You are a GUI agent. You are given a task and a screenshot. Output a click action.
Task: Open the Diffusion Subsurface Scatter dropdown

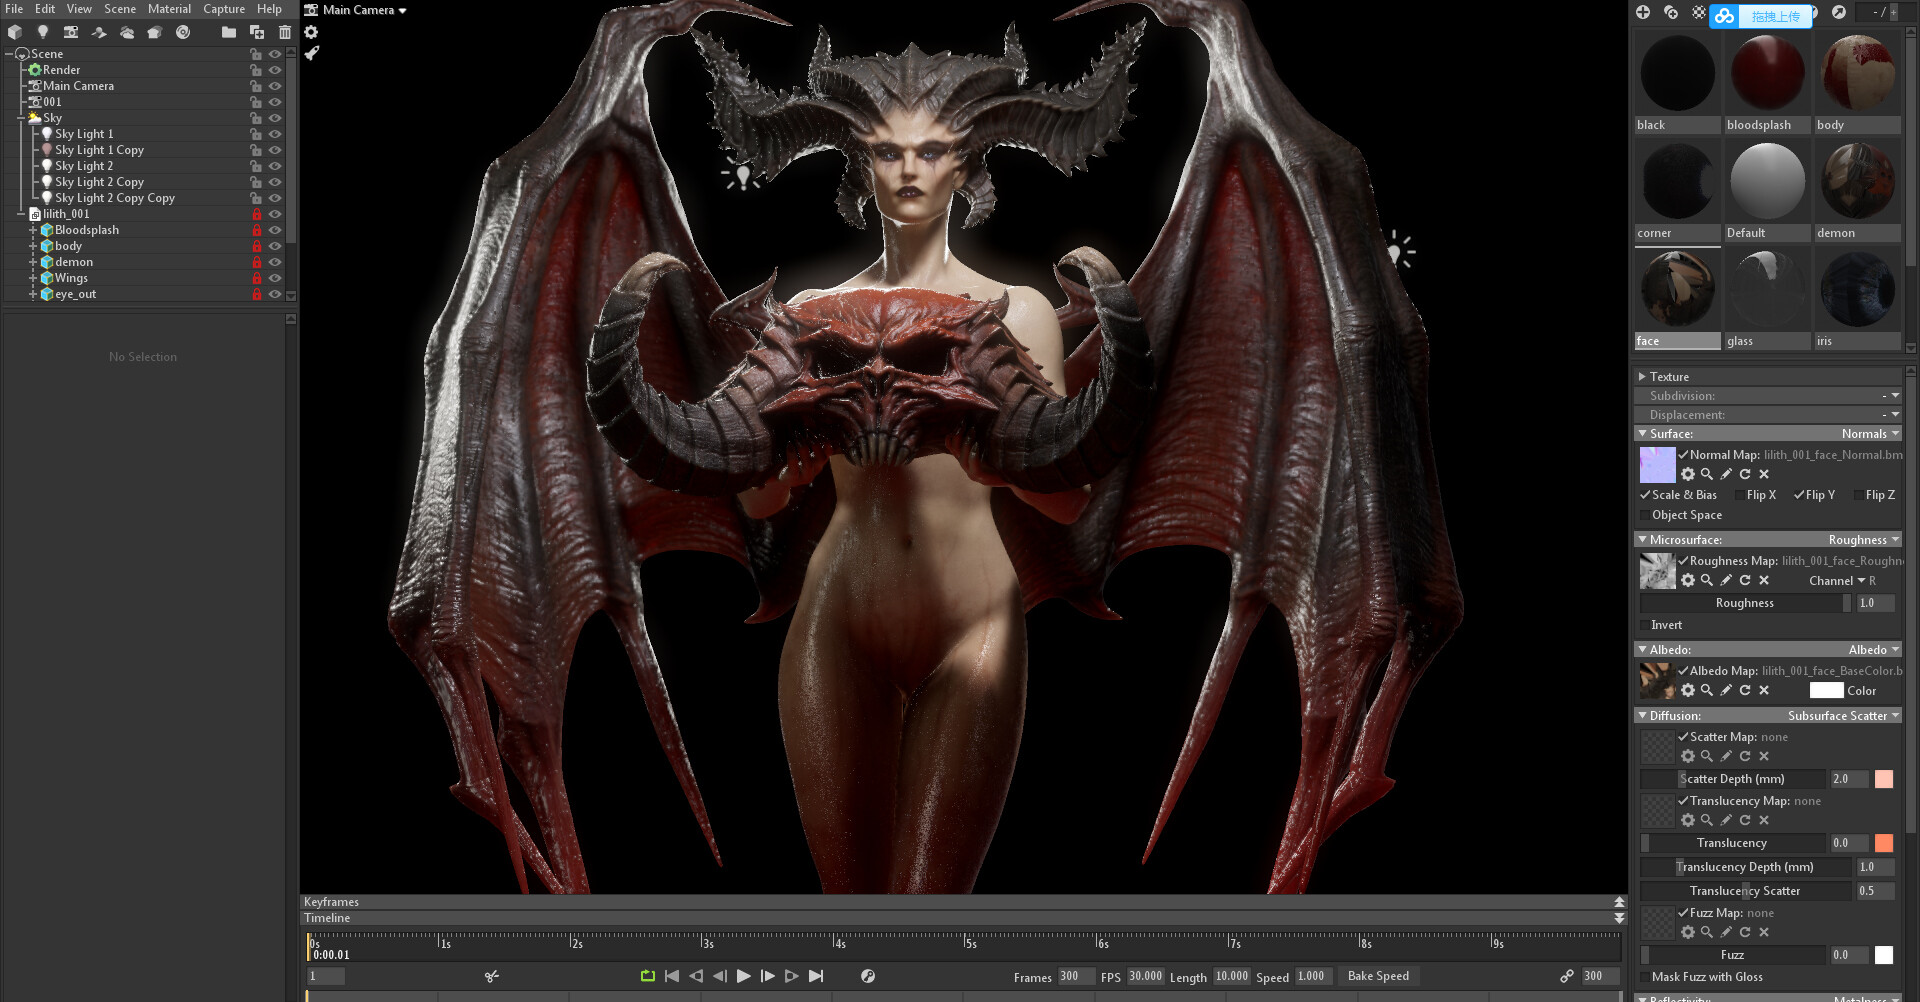1843,716
